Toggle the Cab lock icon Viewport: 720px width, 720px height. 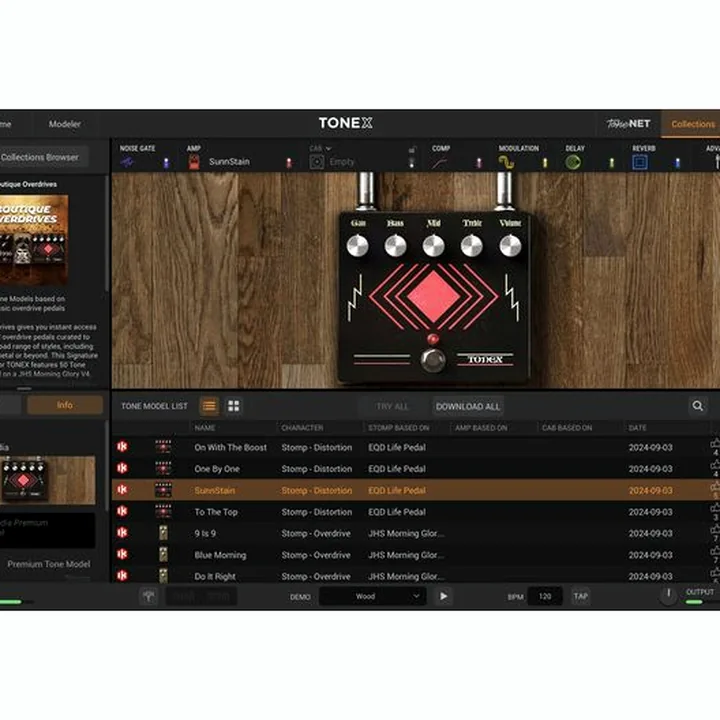[412, 150]
